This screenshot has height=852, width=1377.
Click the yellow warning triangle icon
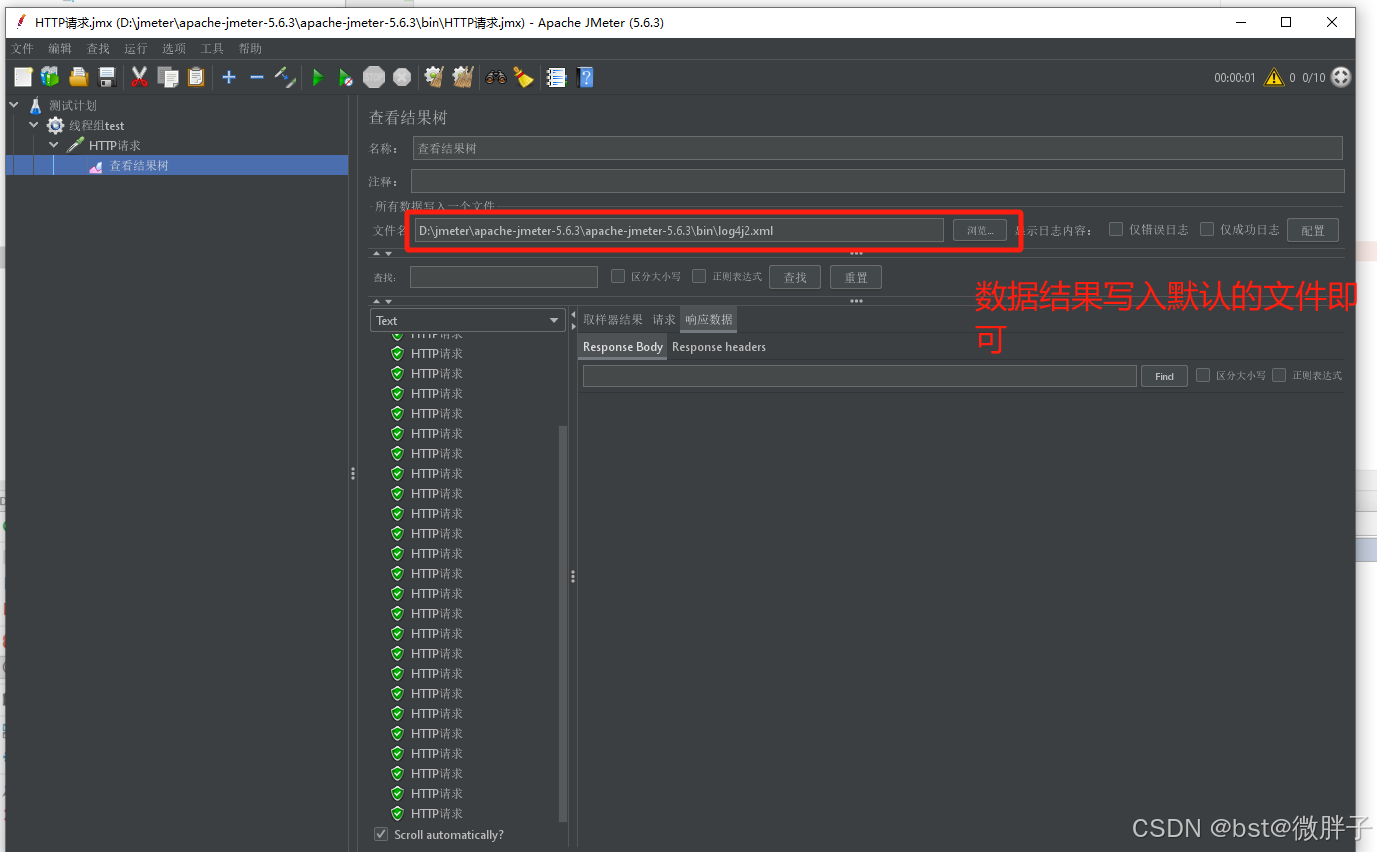(x=1273, y=77)
